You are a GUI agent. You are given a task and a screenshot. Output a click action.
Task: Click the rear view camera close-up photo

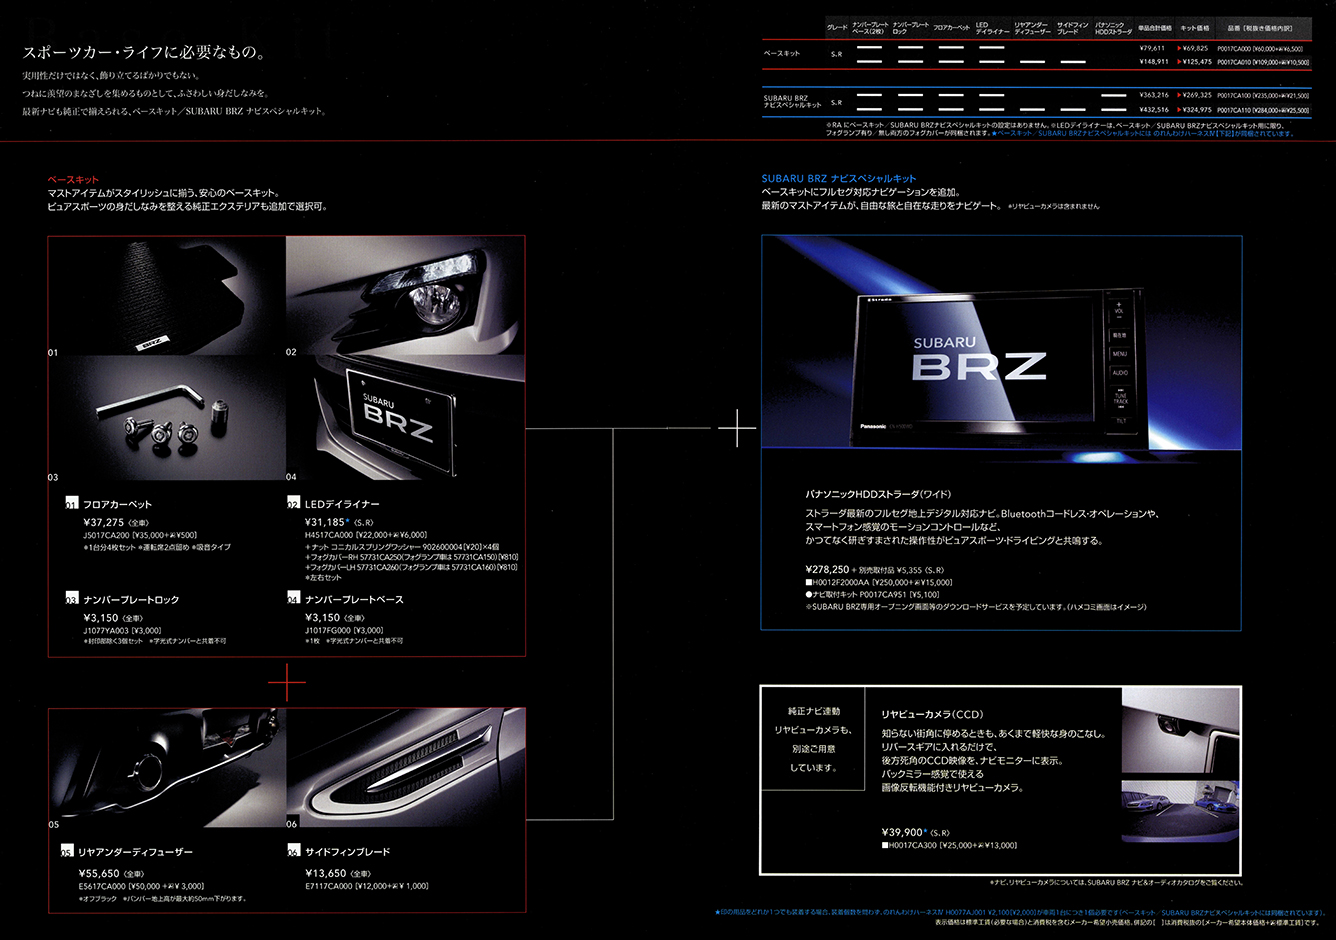1181,732
